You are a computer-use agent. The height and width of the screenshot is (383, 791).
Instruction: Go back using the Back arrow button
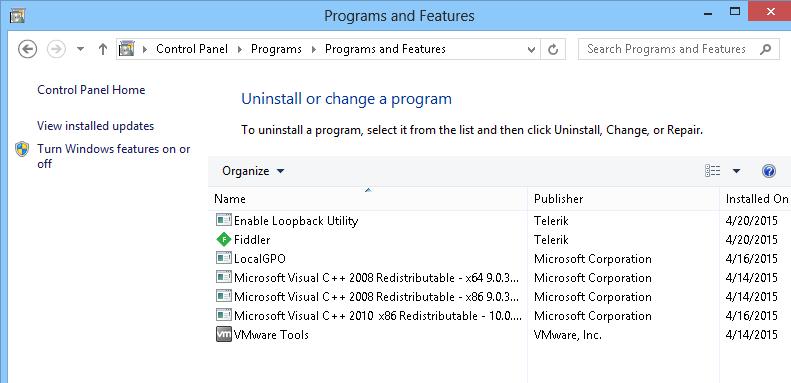28,49
